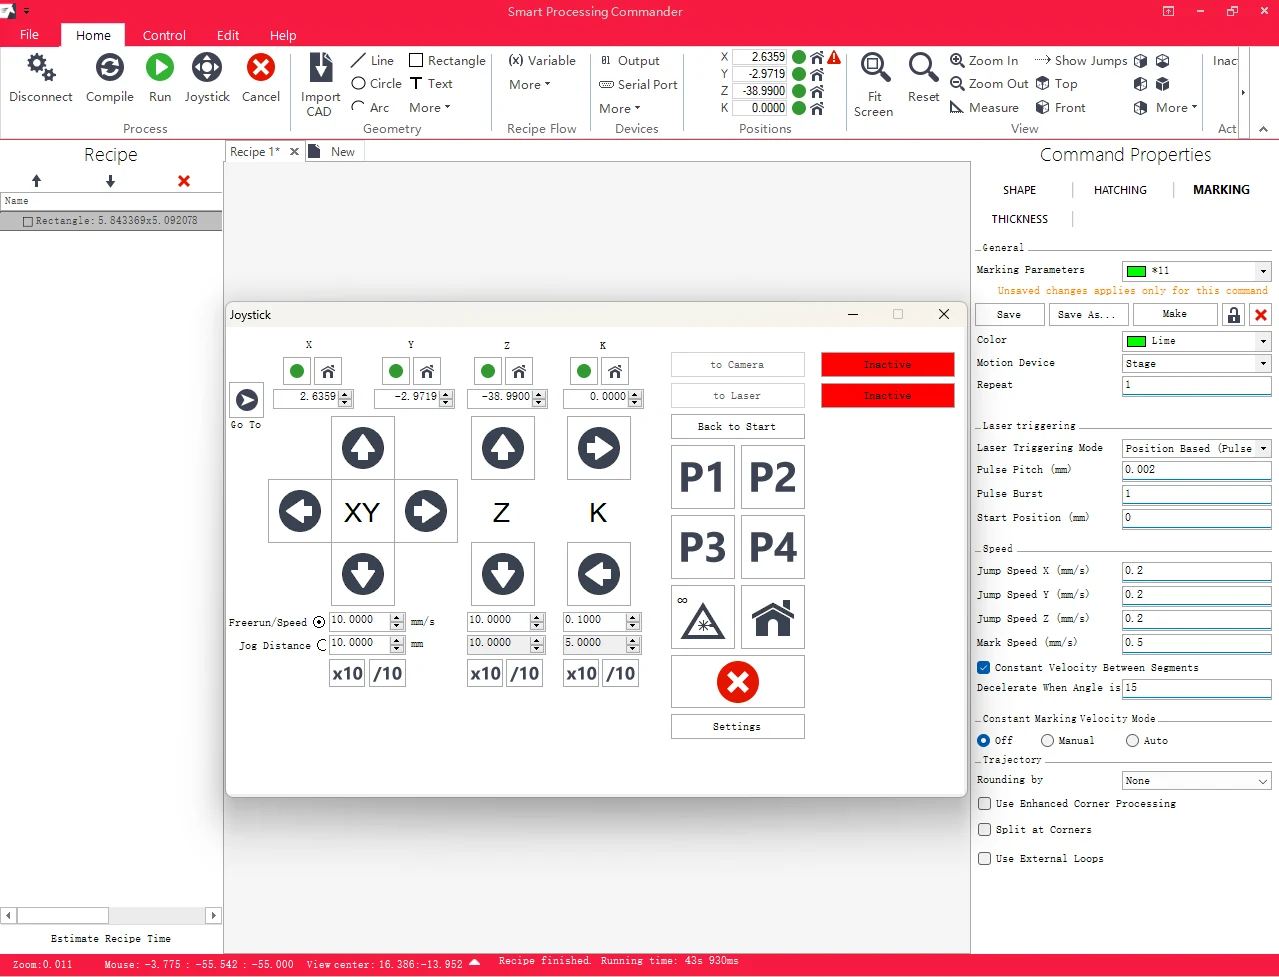Switch to the Control ribbon tab
This screenshot has width=1279, height=977.
point(164,35)
